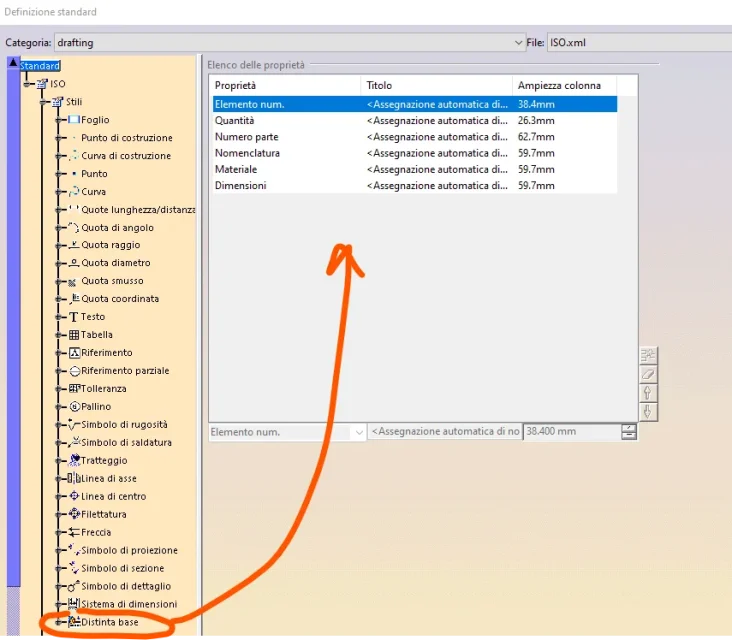Click the Tratteggio hatching icon
Viewport: 732px width, 640px height.
click(x=74, y=461)
